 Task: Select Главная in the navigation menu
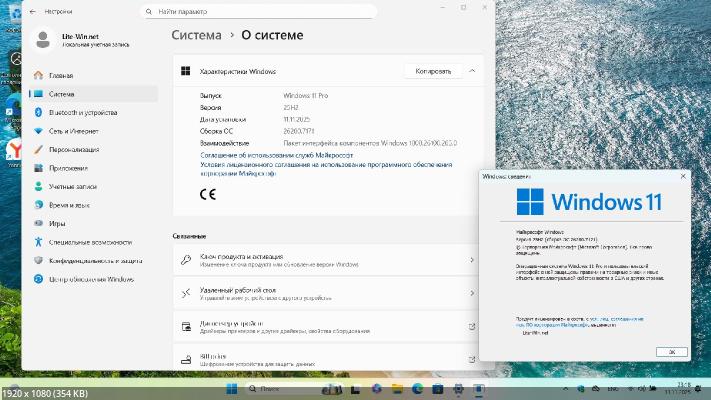pyautogui.click(x=61, y=75)
